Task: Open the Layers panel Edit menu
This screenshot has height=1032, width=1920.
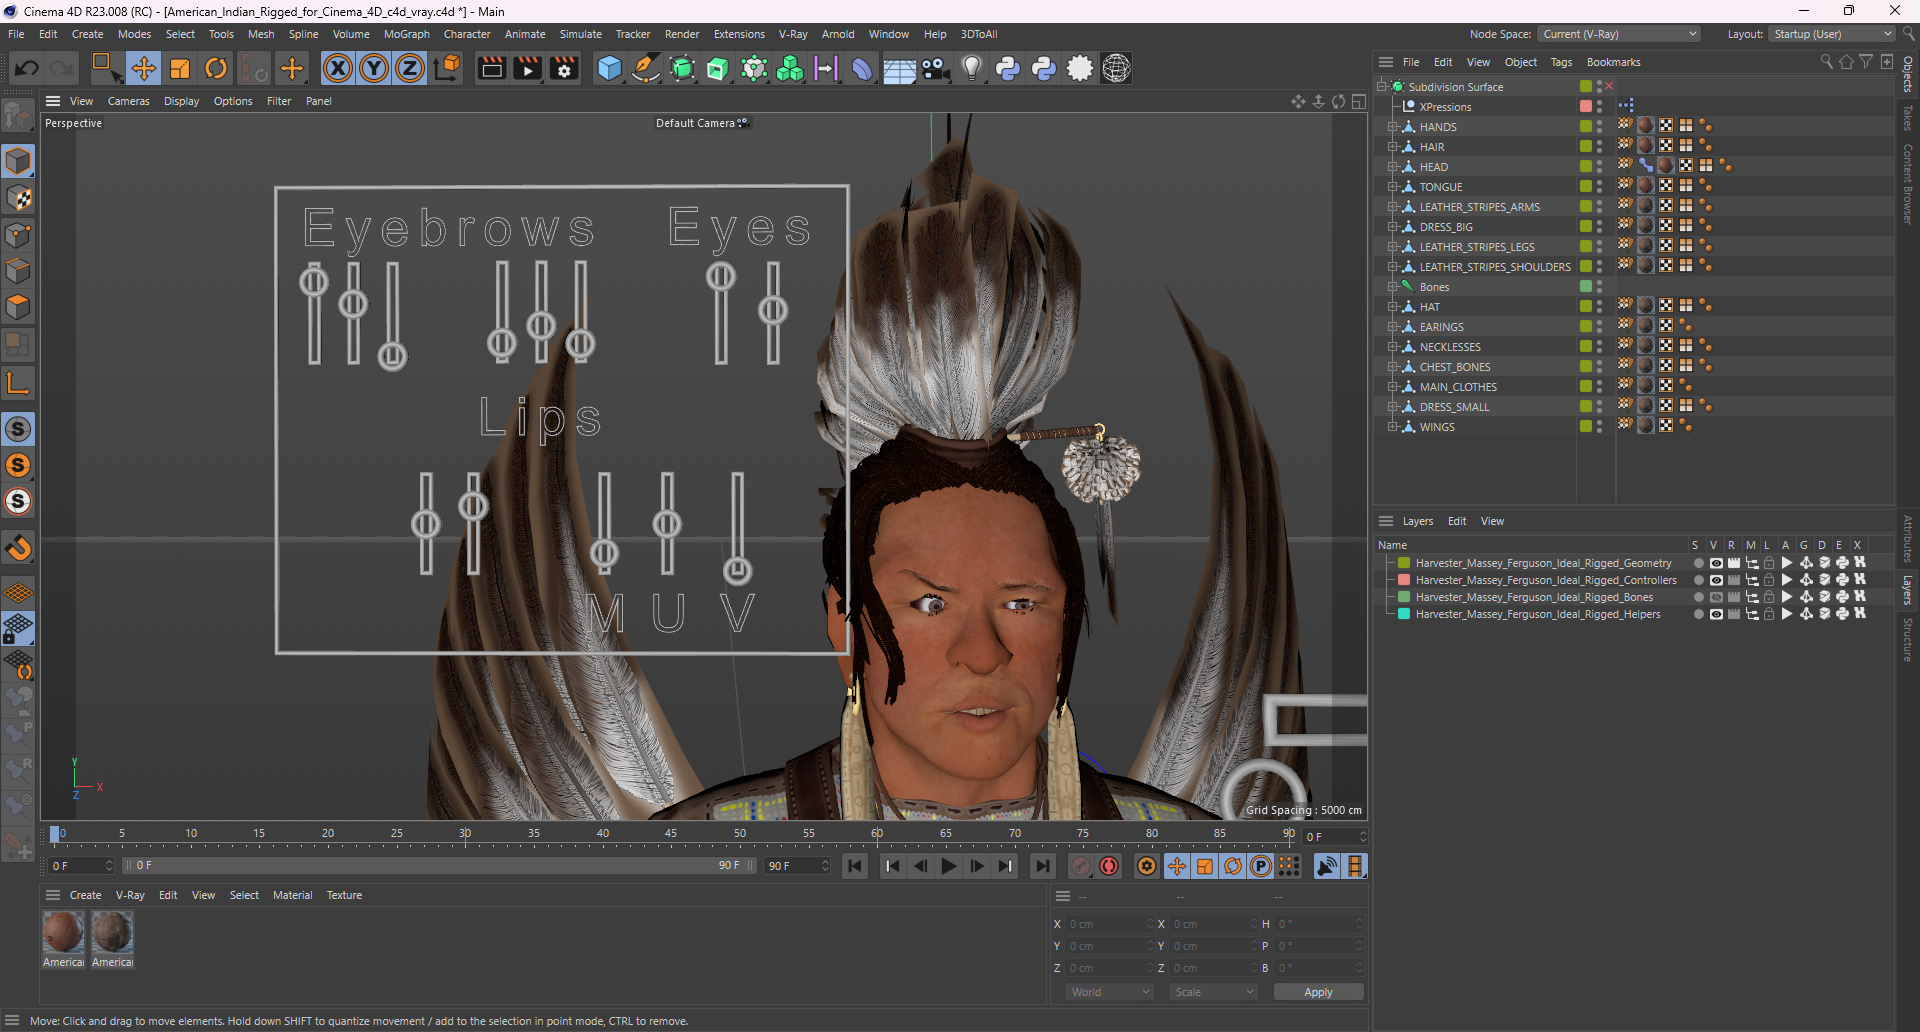Action: [x=1457, y=521]
